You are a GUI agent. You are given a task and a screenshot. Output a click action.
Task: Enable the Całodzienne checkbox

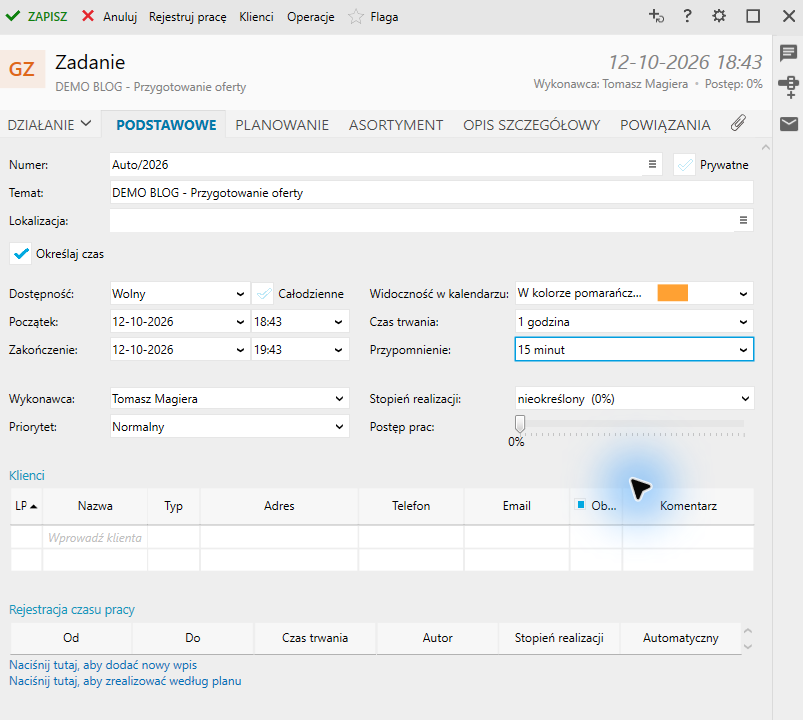(x=263, y=293)
